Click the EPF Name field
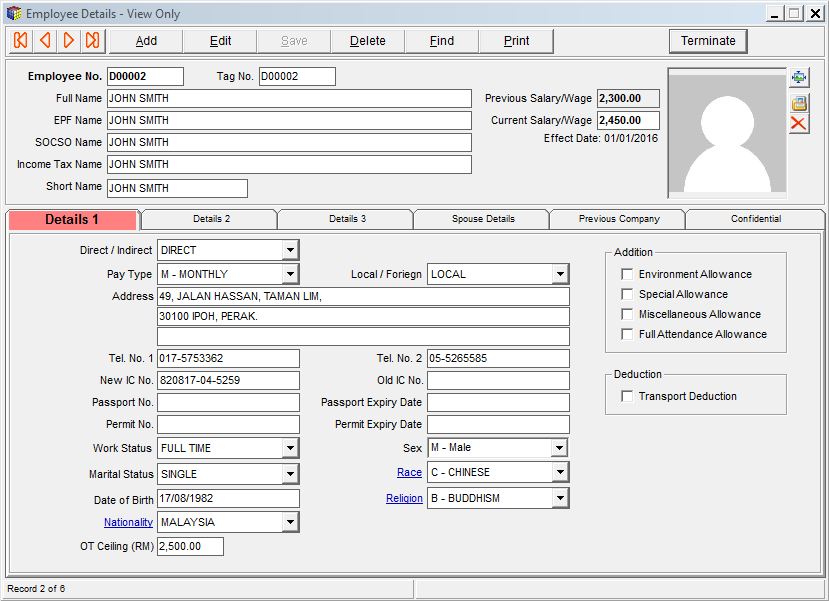The image size is (829, 601). (289, 121)
